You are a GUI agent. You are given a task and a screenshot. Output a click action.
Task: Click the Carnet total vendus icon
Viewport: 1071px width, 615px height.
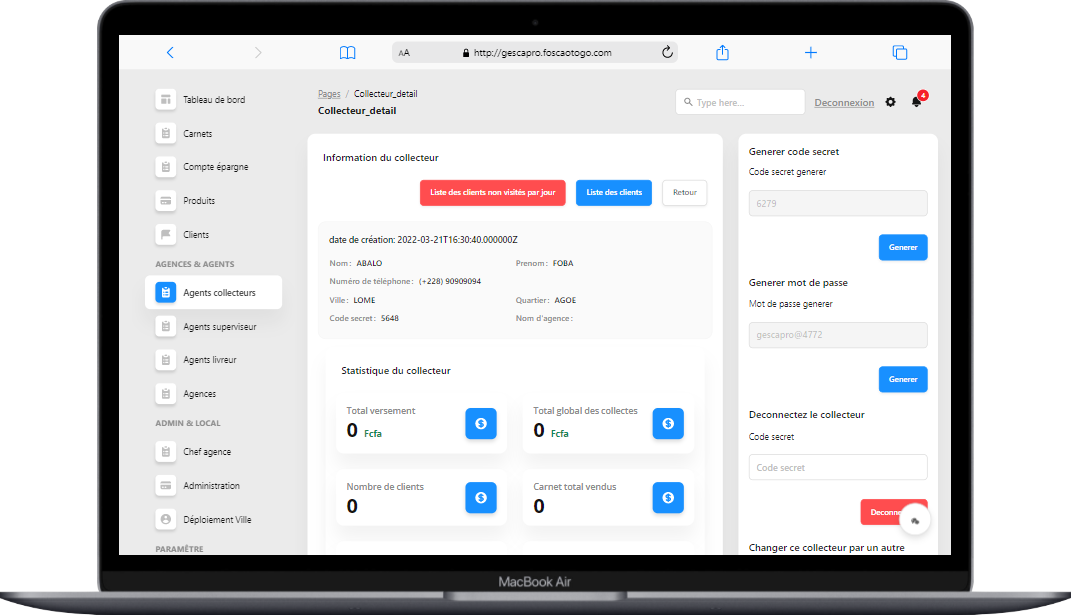[667, 497]
